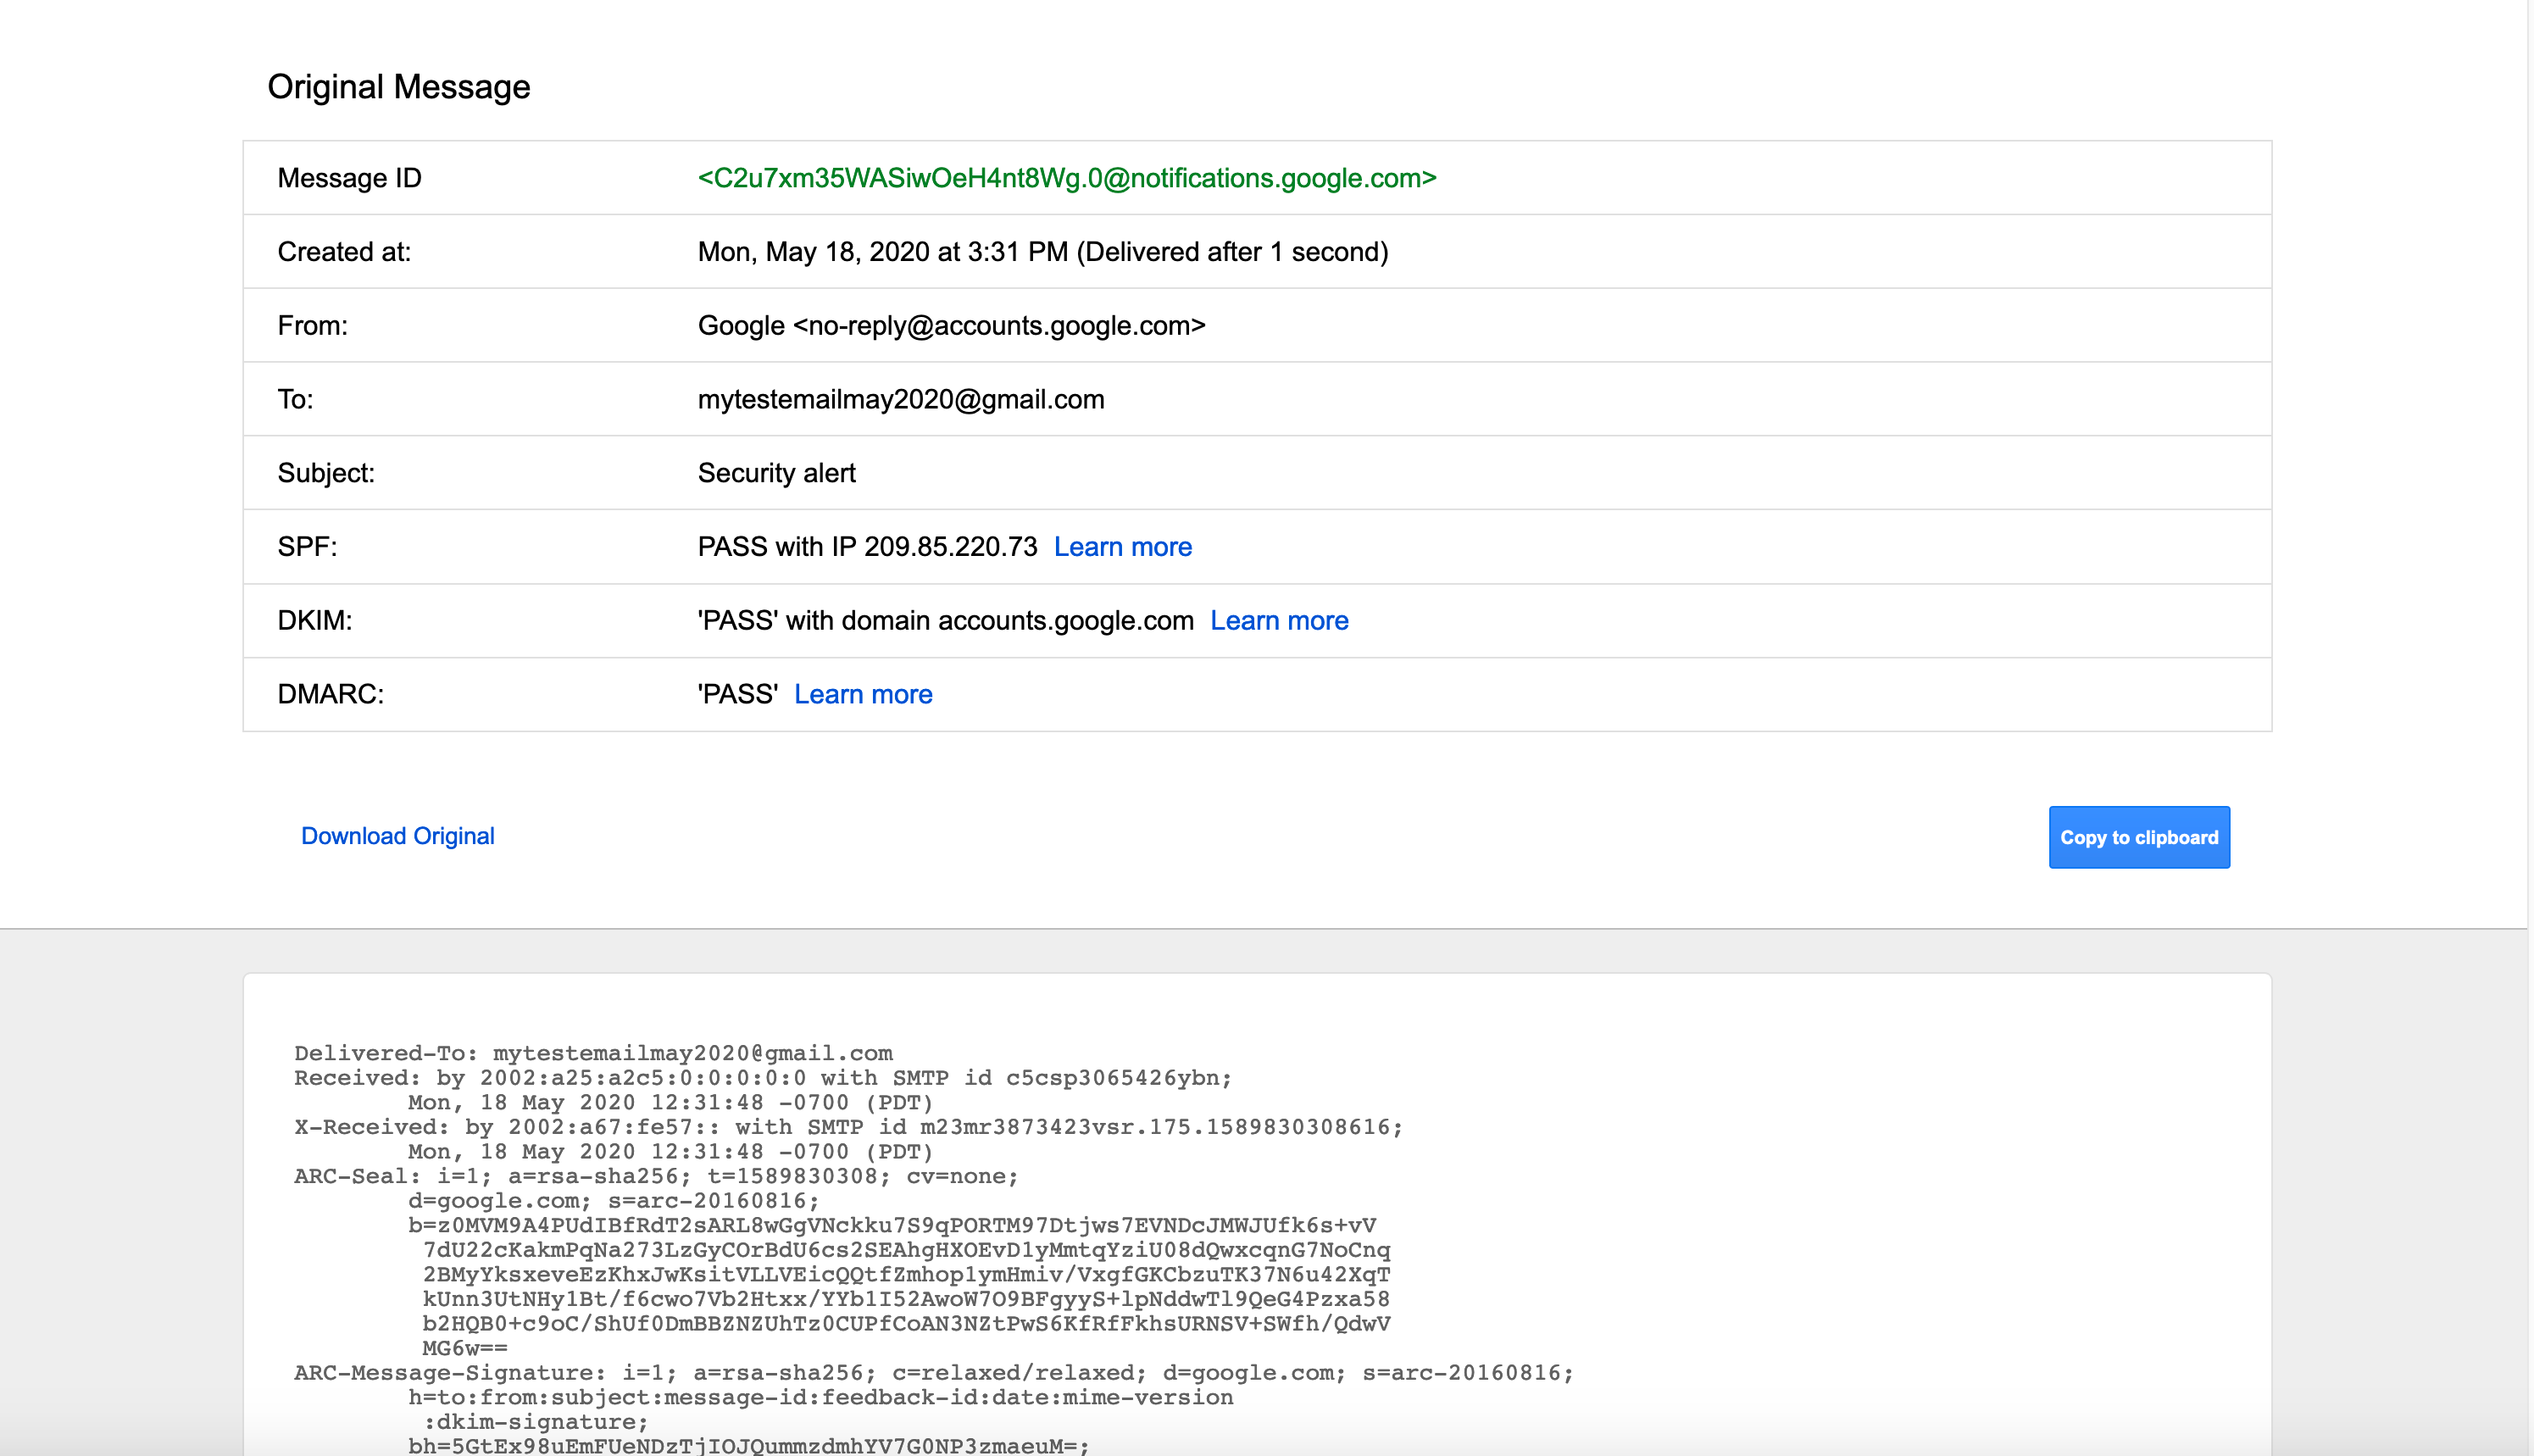Image resolution: width=2534 pixels, height=1456 pixels.
Task: Open the SPF Learn more link
Action: coord(1123,546)
